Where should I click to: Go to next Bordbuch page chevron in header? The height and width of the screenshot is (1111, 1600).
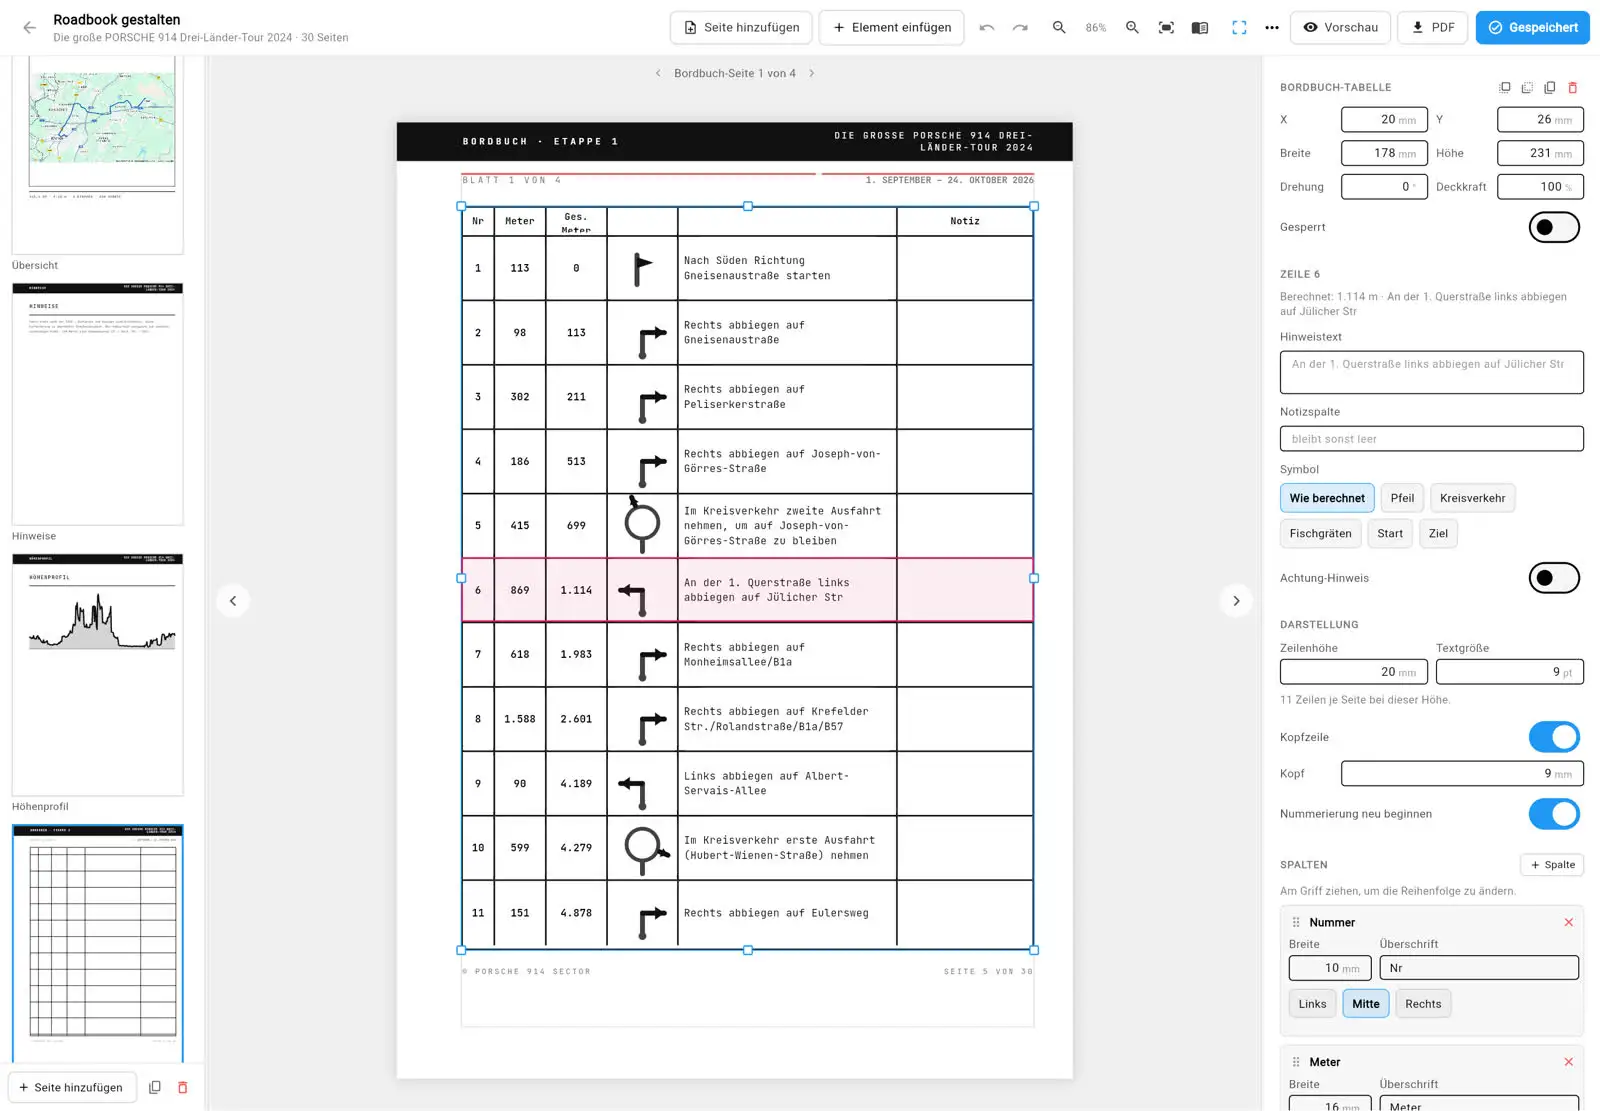(x=812, y=73)
